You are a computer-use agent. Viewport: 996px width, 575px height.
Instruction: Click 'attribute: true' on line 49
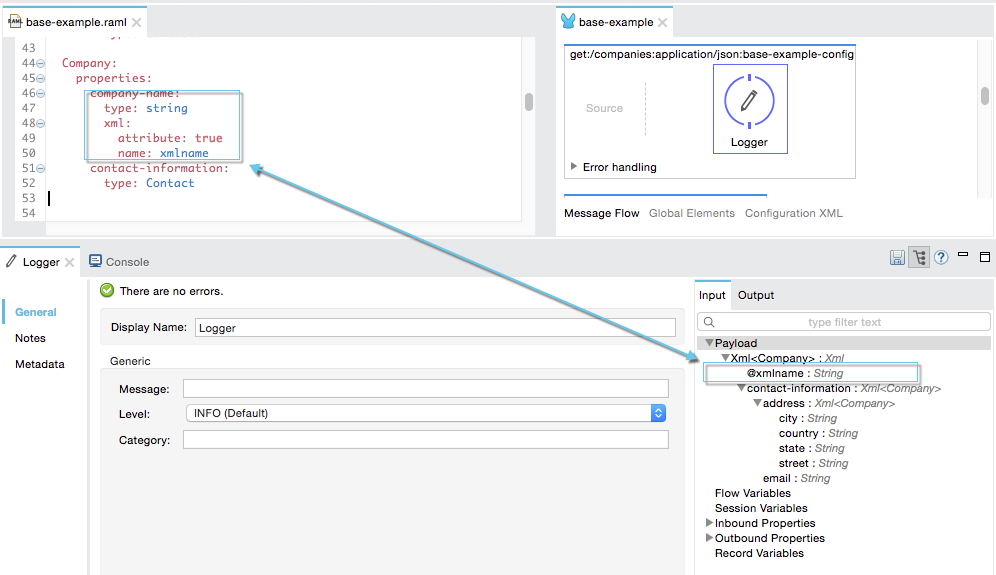coord(170,139)
